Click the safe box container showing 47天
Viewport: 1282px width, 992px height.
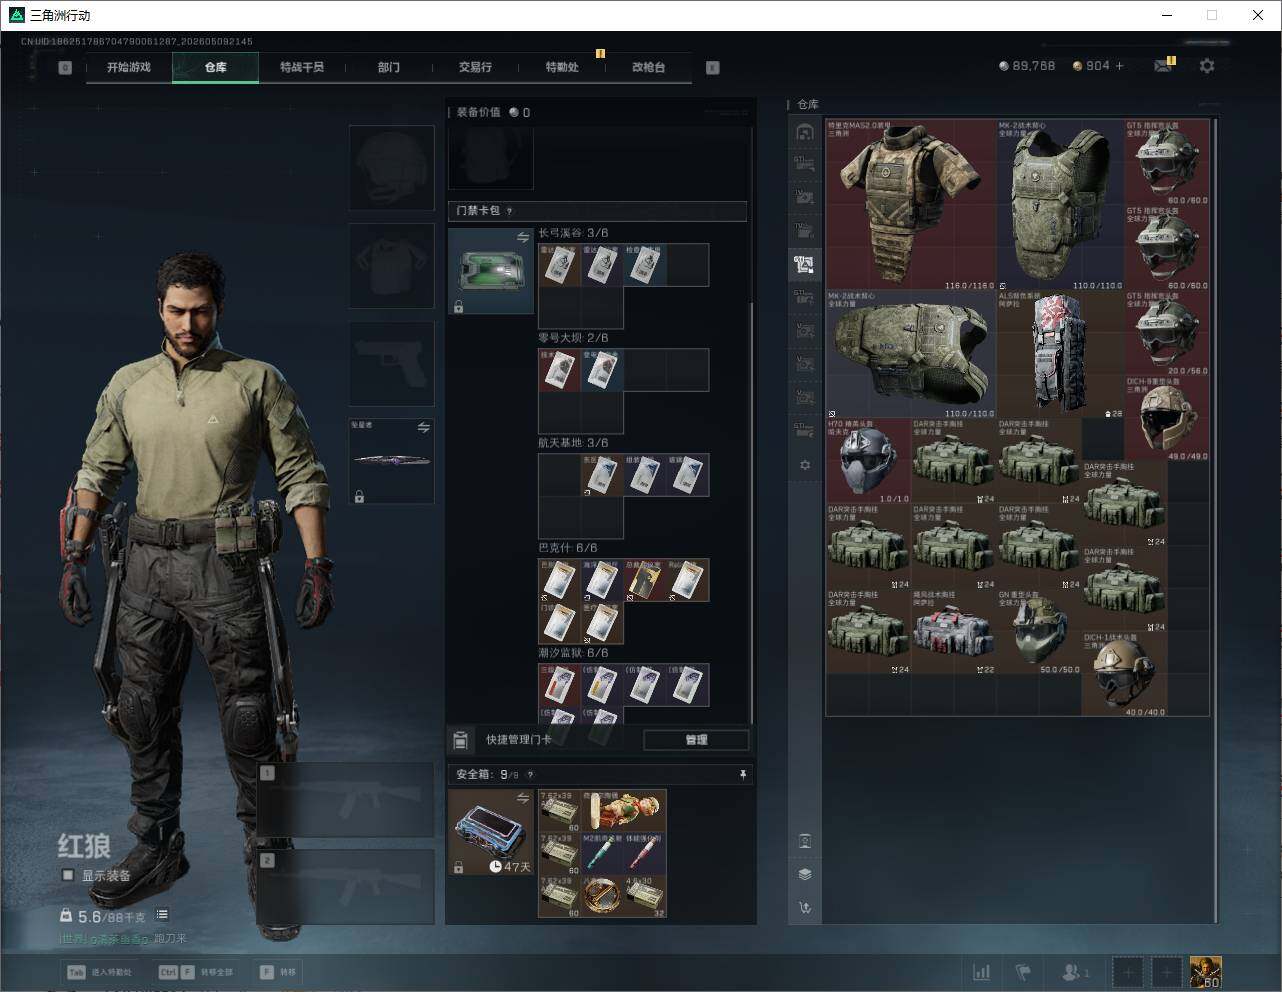click(x=490, y=832)
